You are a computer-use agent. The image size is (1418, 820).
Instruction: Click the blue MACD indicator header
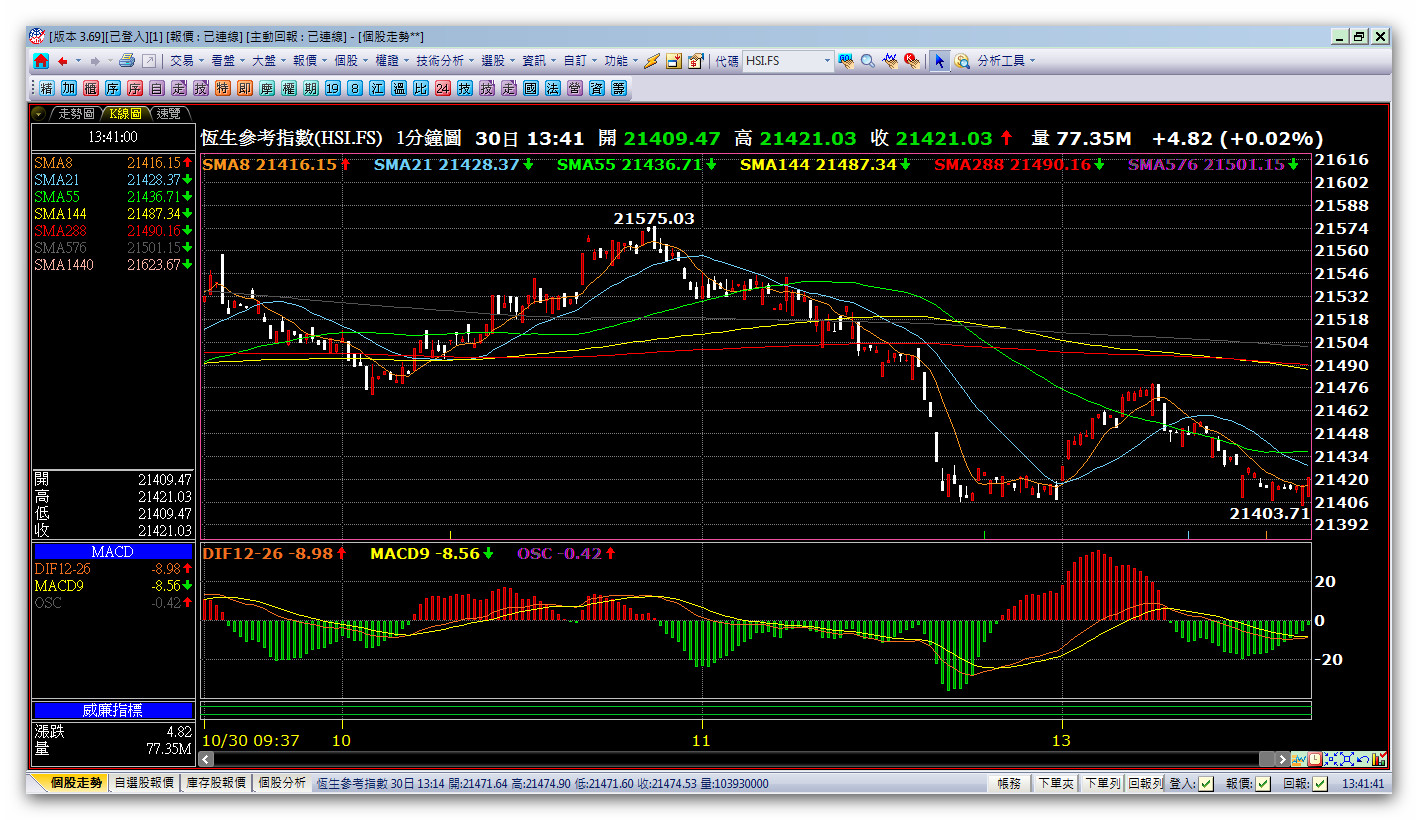point(113,552)
